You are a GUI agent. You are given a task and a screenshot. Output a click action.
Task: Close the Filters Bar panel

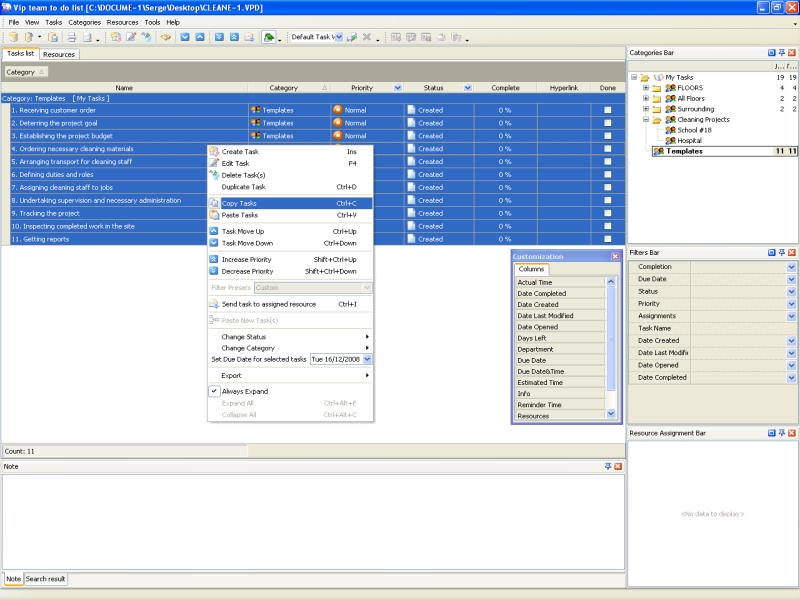(x=792, y=253)
